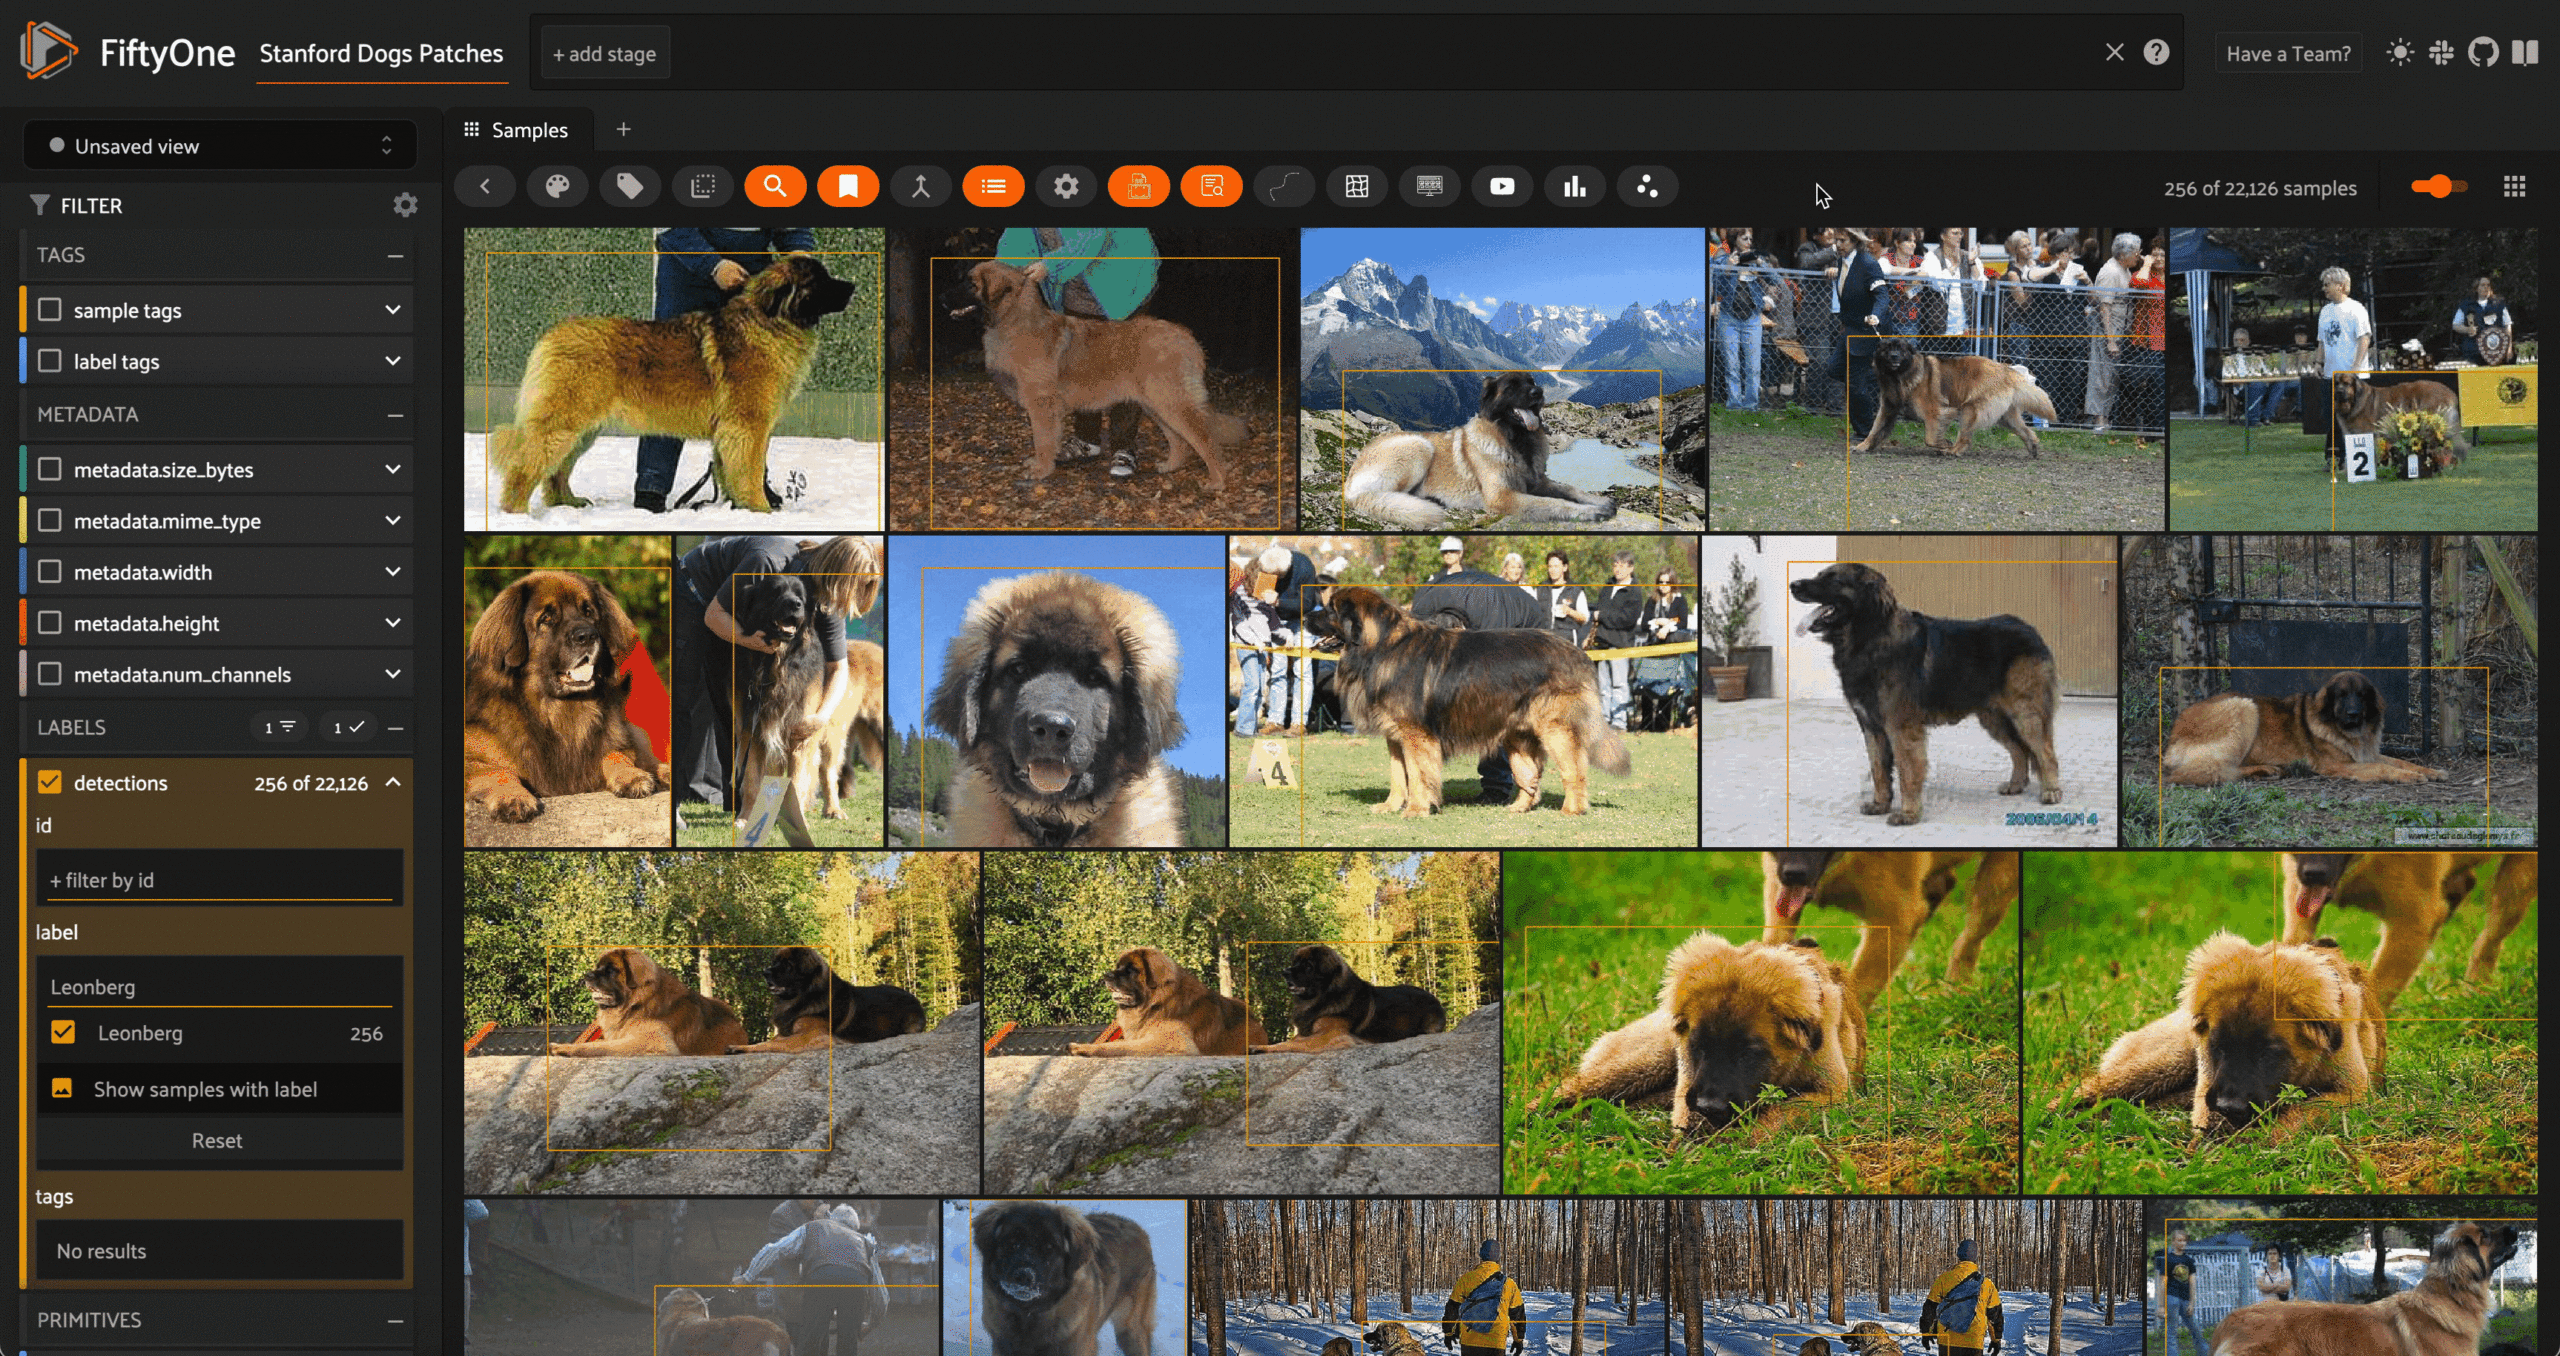Open the color scheme palette
This screenshot has width=2560, height=1356.
557,186
